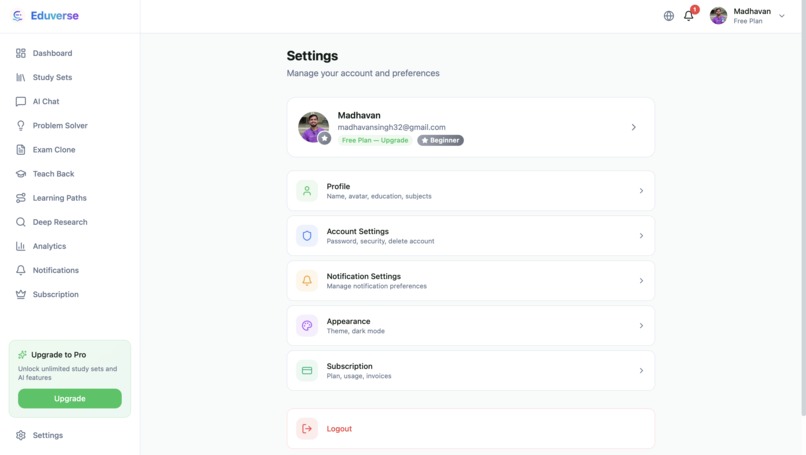The width and height of the screenshot is (806, 455).
Task: Click the green Profile person icon
Action: (307, 191)
